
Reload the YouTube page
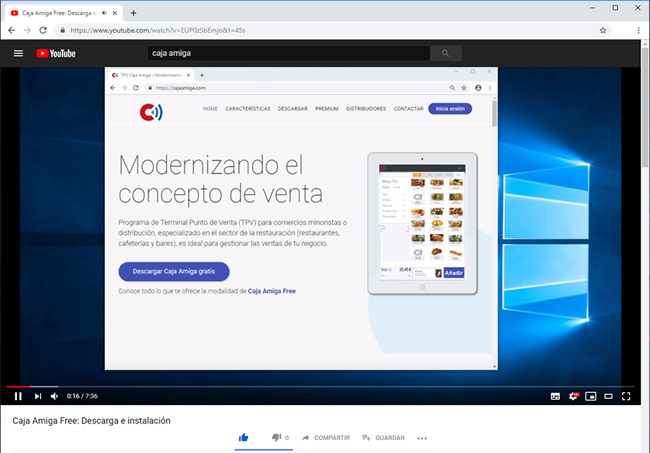click(43, 30)
